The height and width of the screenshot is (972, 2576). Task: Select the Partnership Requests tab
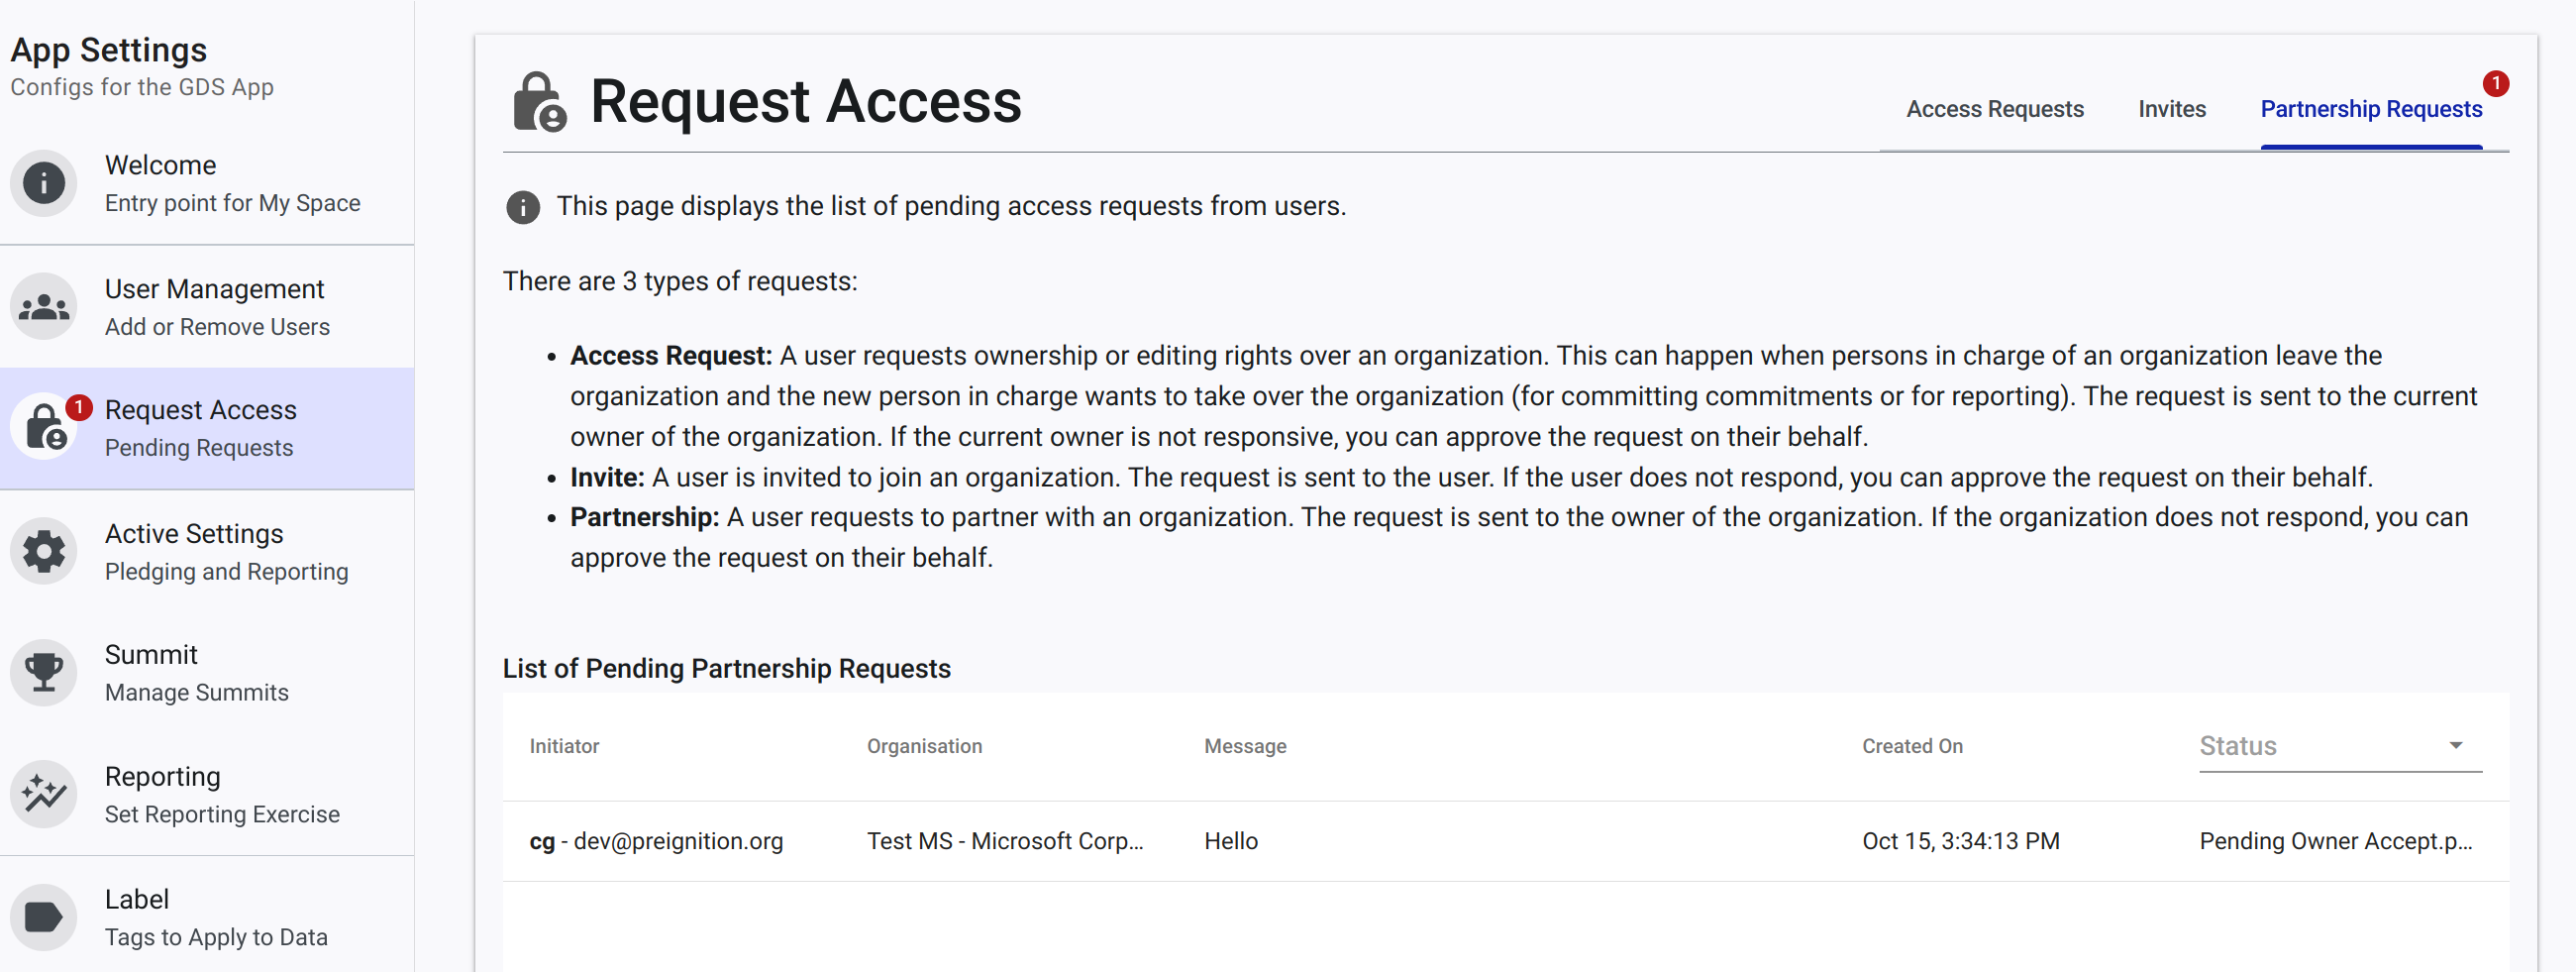tap(2370, 109)
